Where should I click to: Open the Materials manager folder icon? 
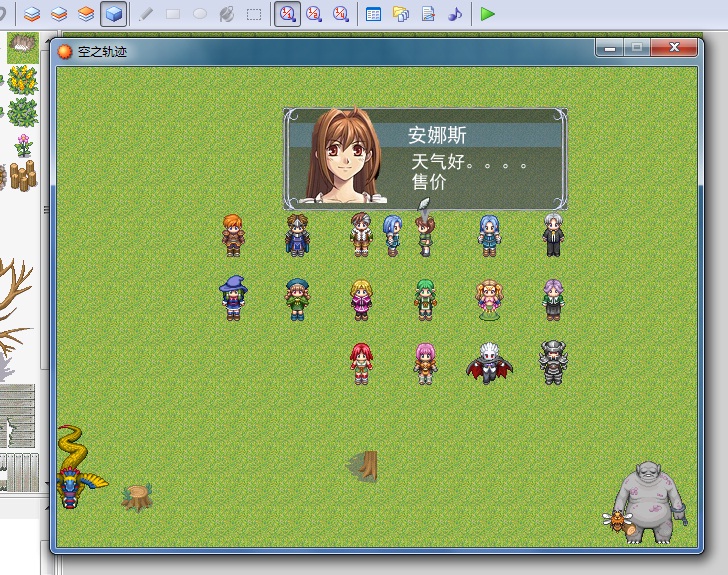click(x=401, y=14)
